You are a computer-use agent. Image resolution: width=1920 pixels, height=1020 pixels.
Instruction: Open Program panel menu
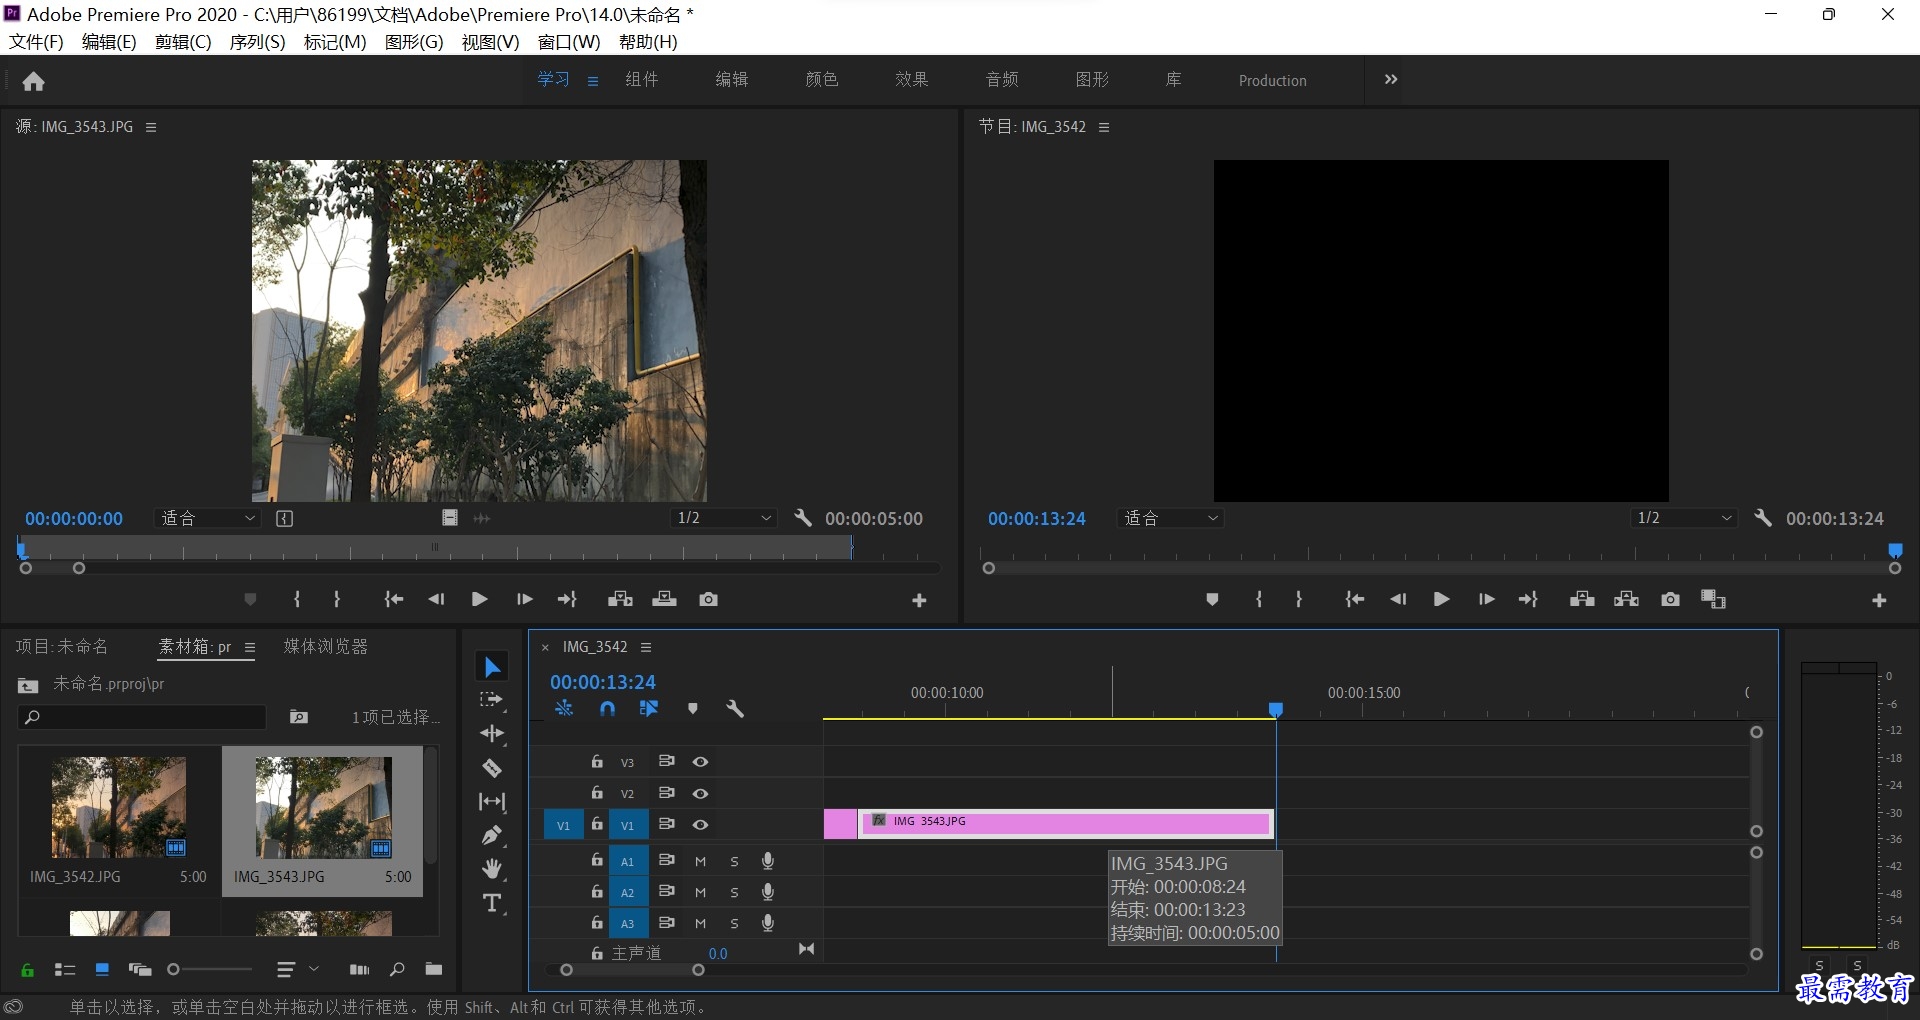[1104, 127]
